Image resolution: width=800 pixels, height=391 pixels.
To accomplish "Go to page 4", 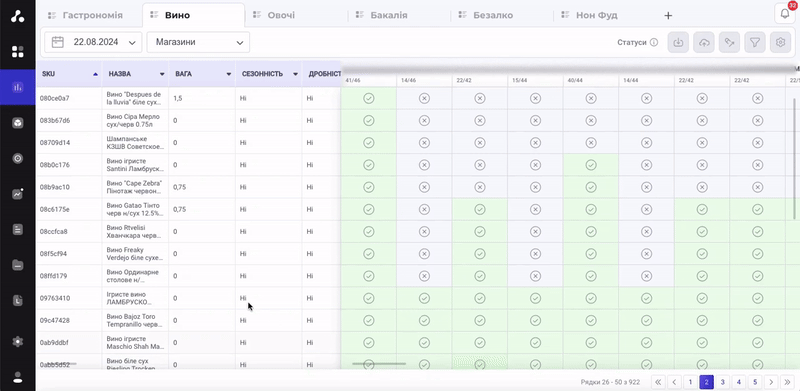I will 739,382.
